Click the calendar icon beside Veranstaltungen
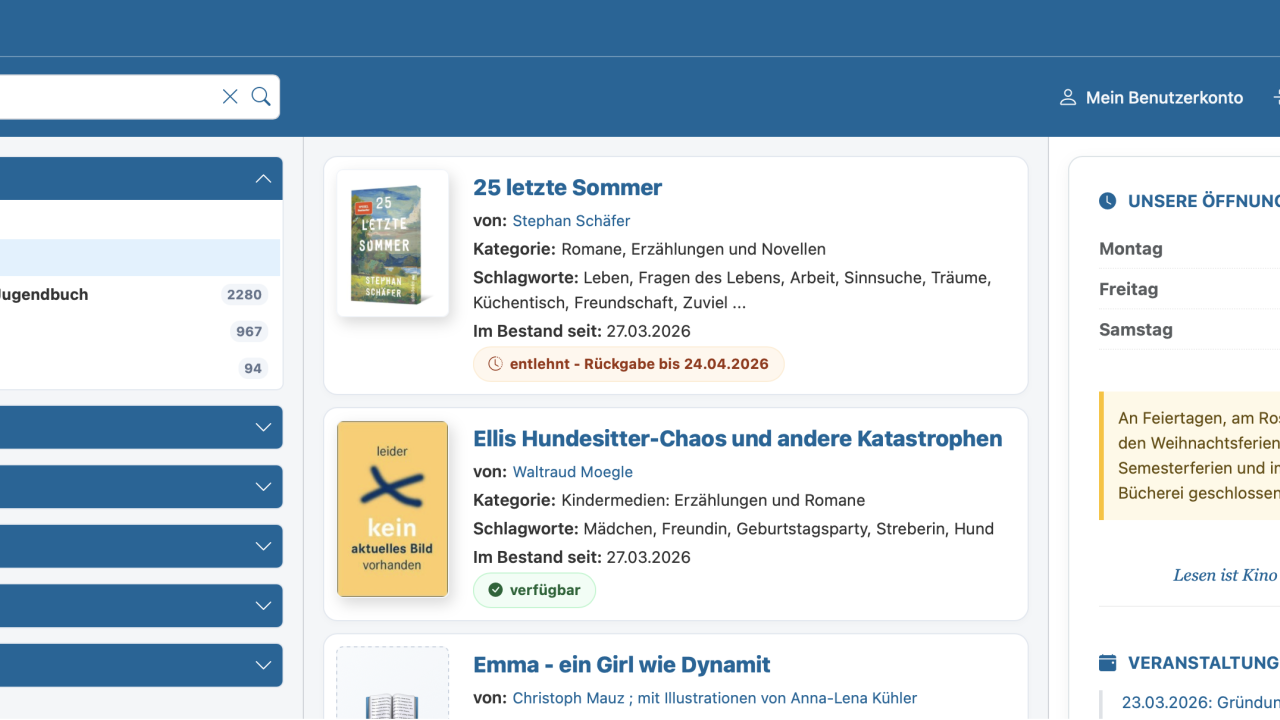Viewport: 1280px width, 720px height. [1107, 663]
